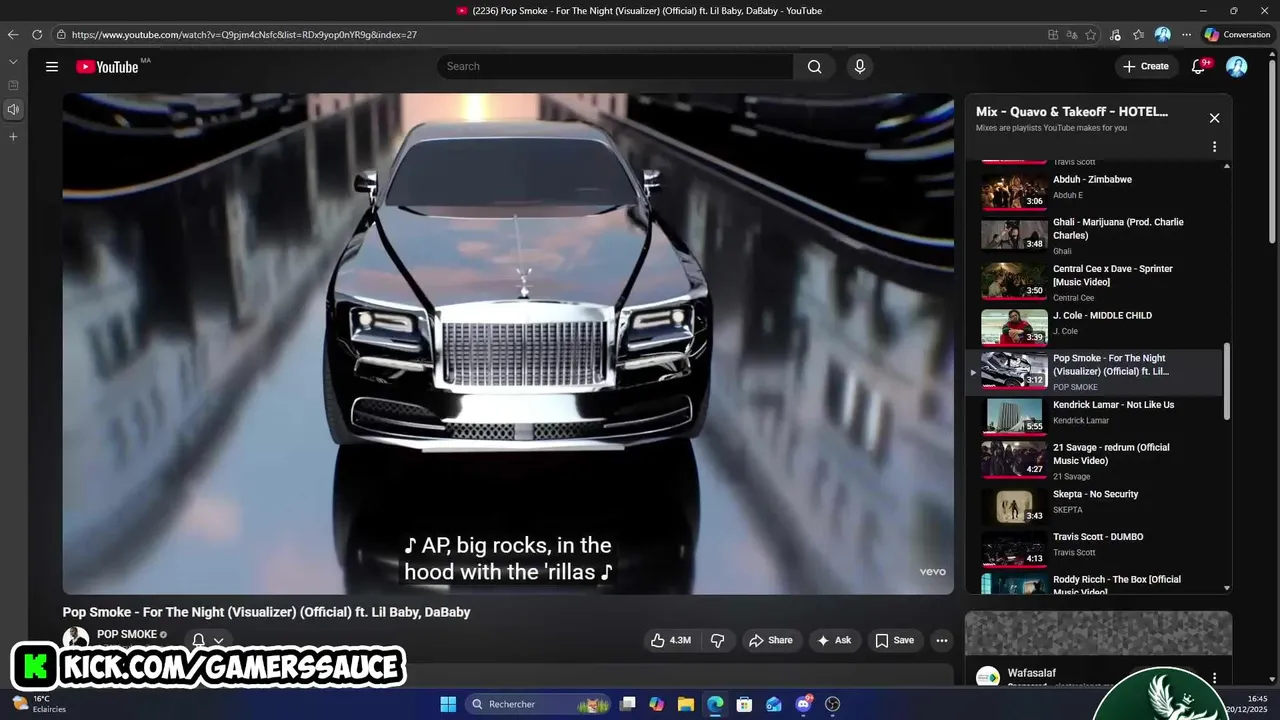Go back with browser back arrow
The height and width of the screenshot is (720, 1280).
point(13,34)
